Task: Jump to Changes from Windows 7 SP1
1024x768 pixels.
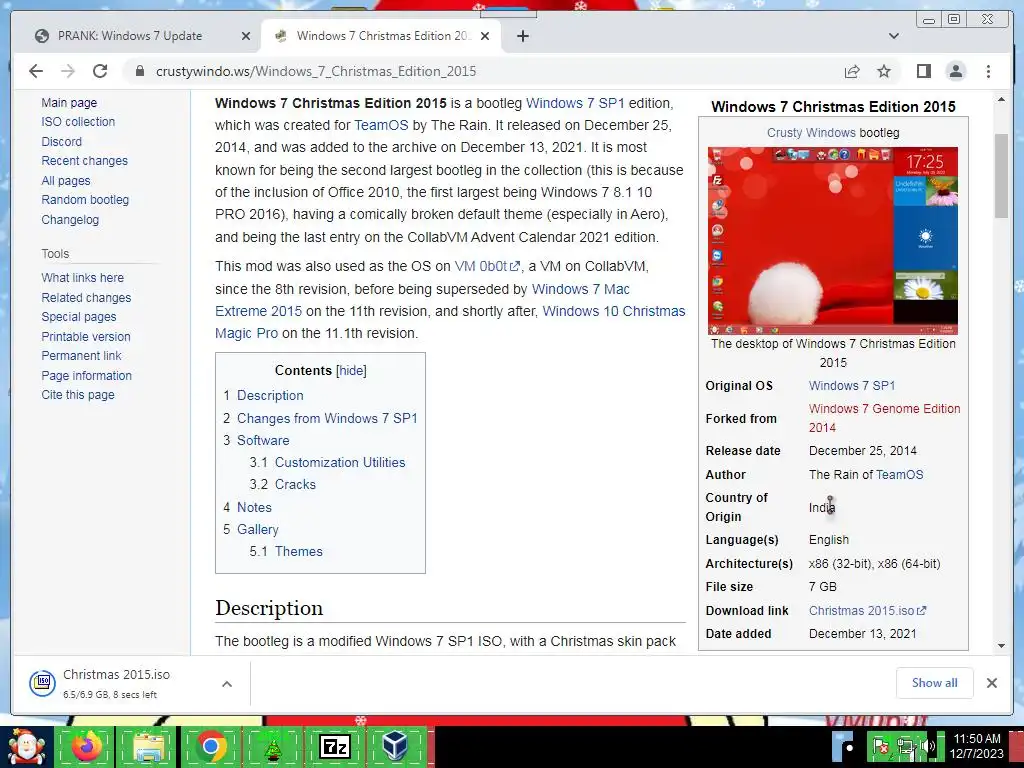Action: [320, 418]
